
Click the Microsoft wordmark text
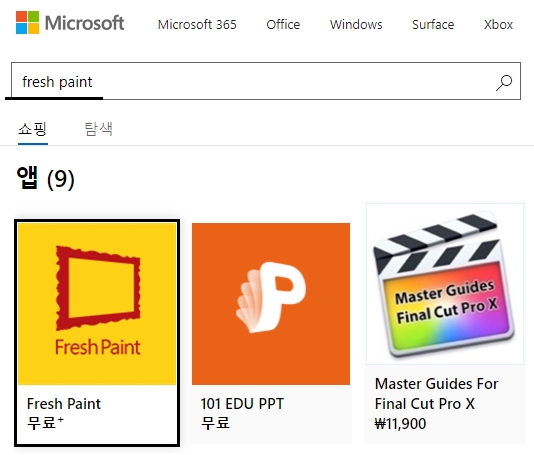tap(84, 23)
